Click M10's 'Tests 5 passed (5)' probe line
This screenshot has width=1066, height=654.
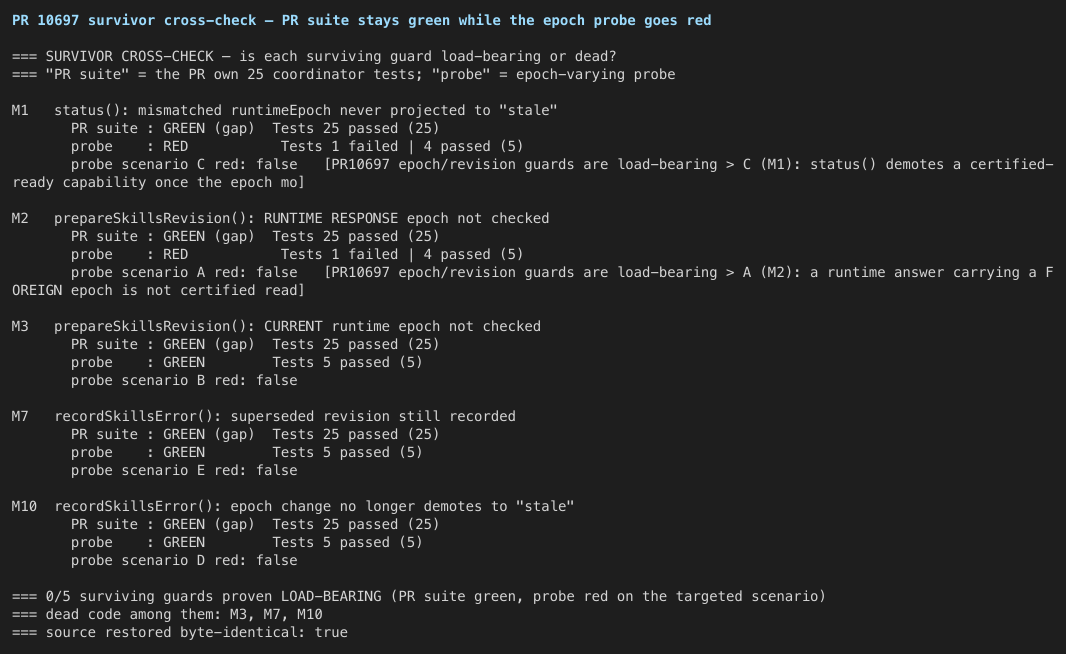(347, 543)
